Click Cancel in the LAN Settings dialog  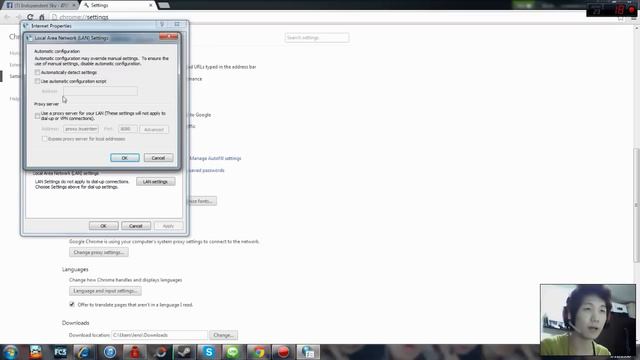158,158
